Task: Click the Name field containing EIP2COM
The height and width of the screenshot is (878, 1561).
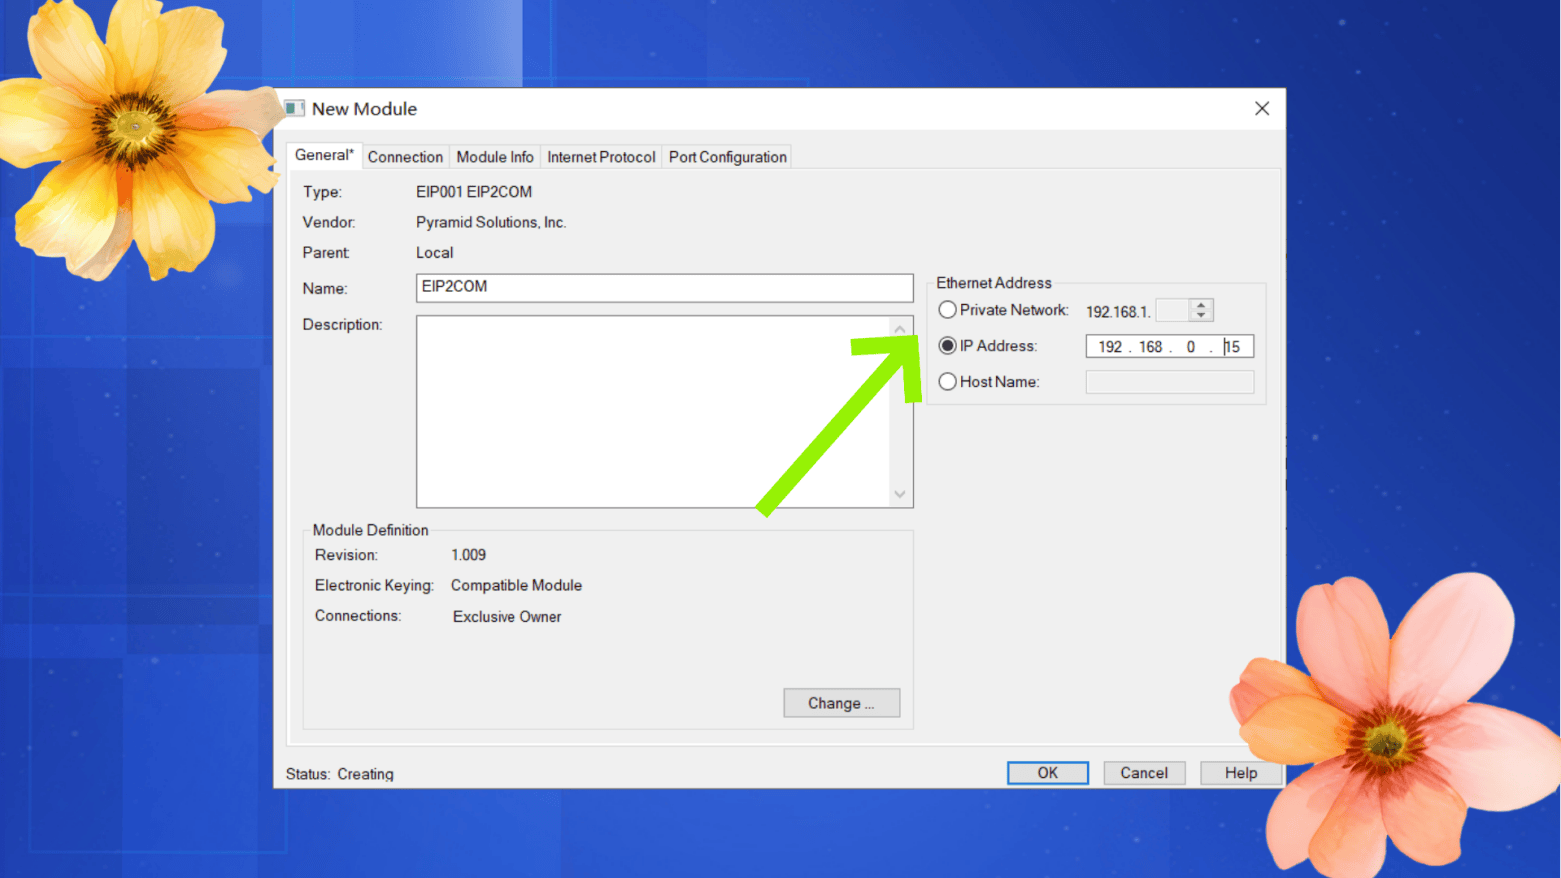Action: point(664,287)
